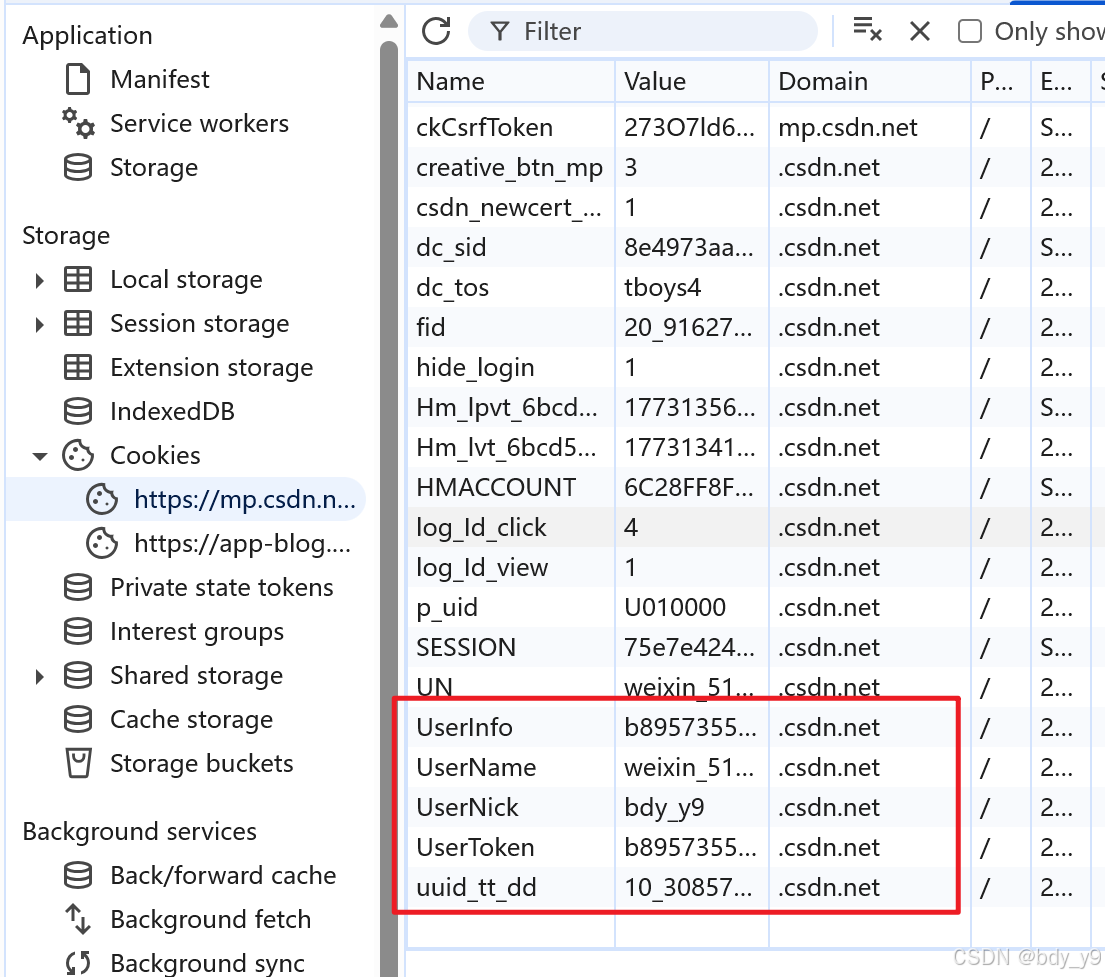Click the Background sync icon

(x=78, y=963)
